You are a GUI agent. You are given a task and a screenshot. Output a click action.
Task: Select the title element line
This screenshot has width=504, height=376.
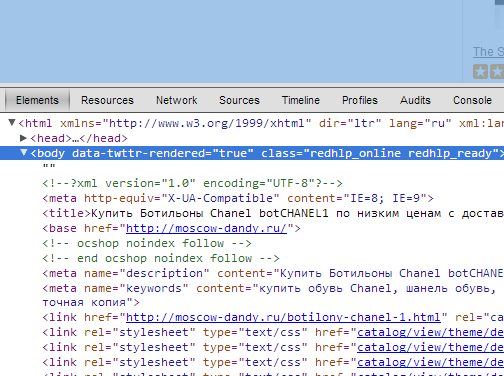(x=273, y=213)
